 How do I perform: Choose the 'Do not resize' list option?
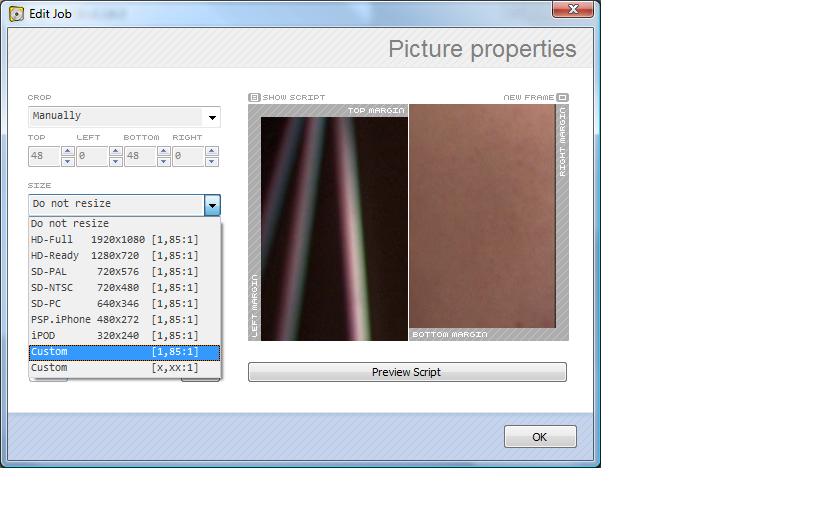[124, 223]
